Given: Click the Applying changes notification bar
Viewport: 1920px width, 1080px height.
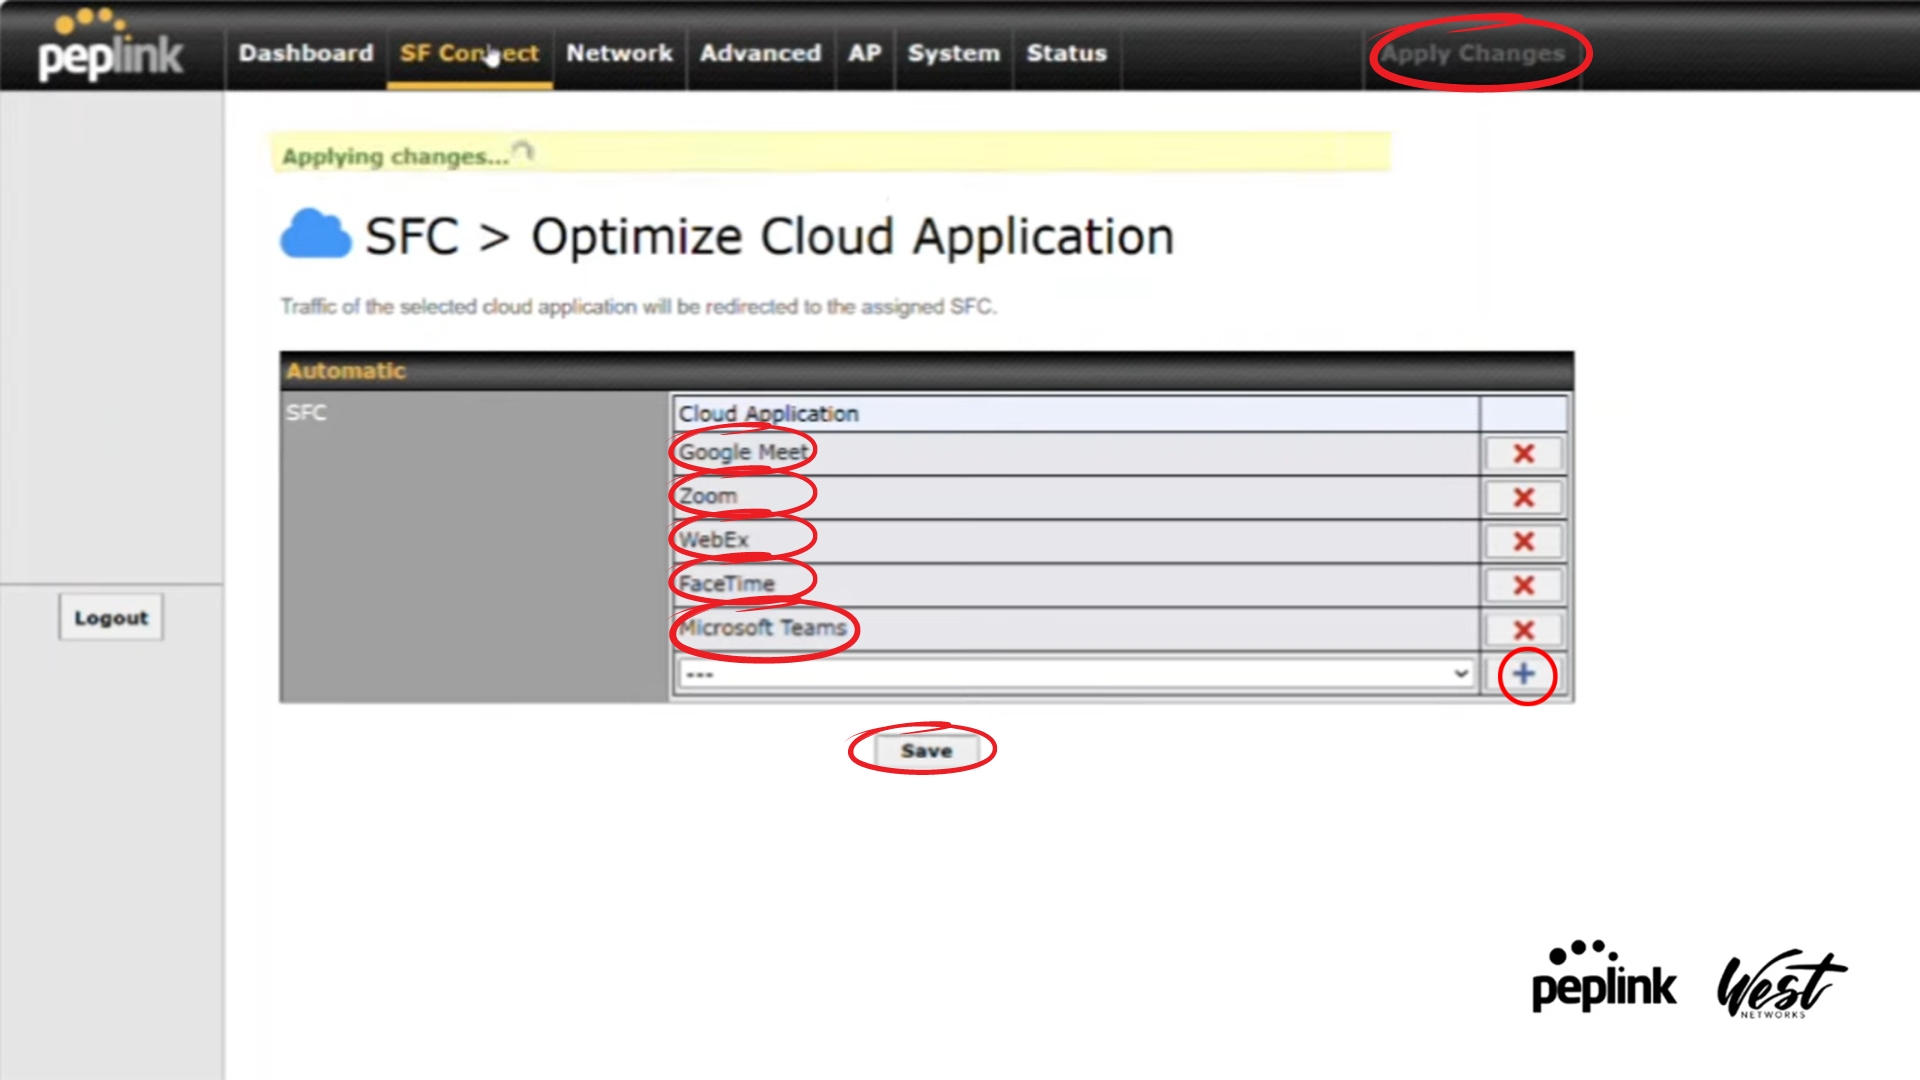Looking at the screenshot, I should tap(830, 155).
